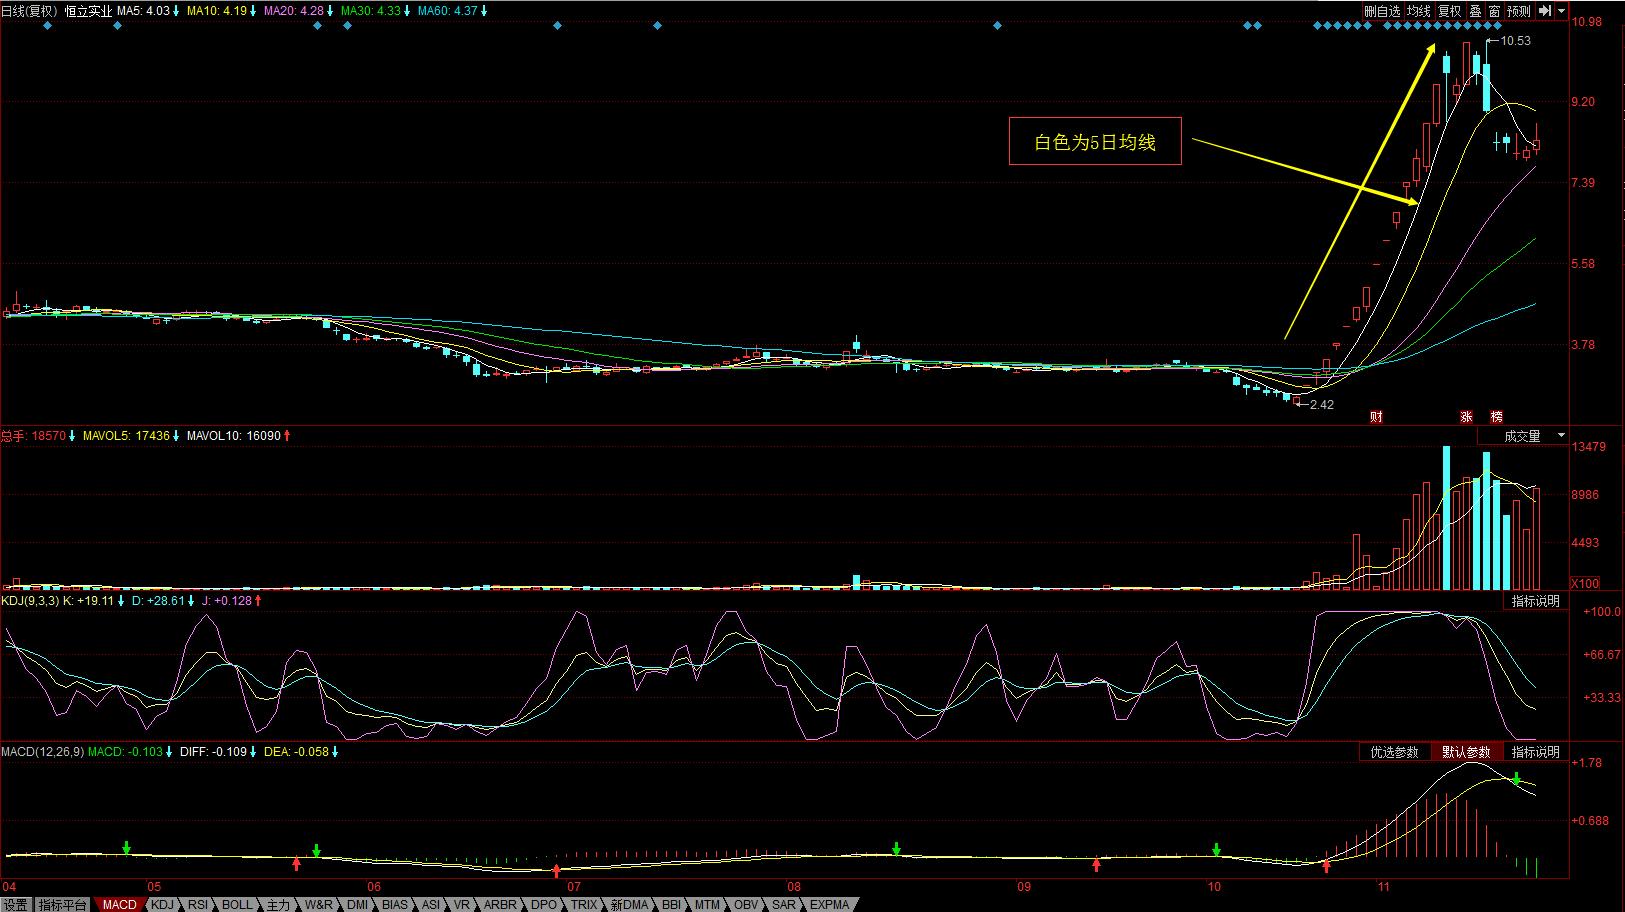Click the first blue diamond info marker at top-left
Screen dimensions: 1625x912
[47, 25]
